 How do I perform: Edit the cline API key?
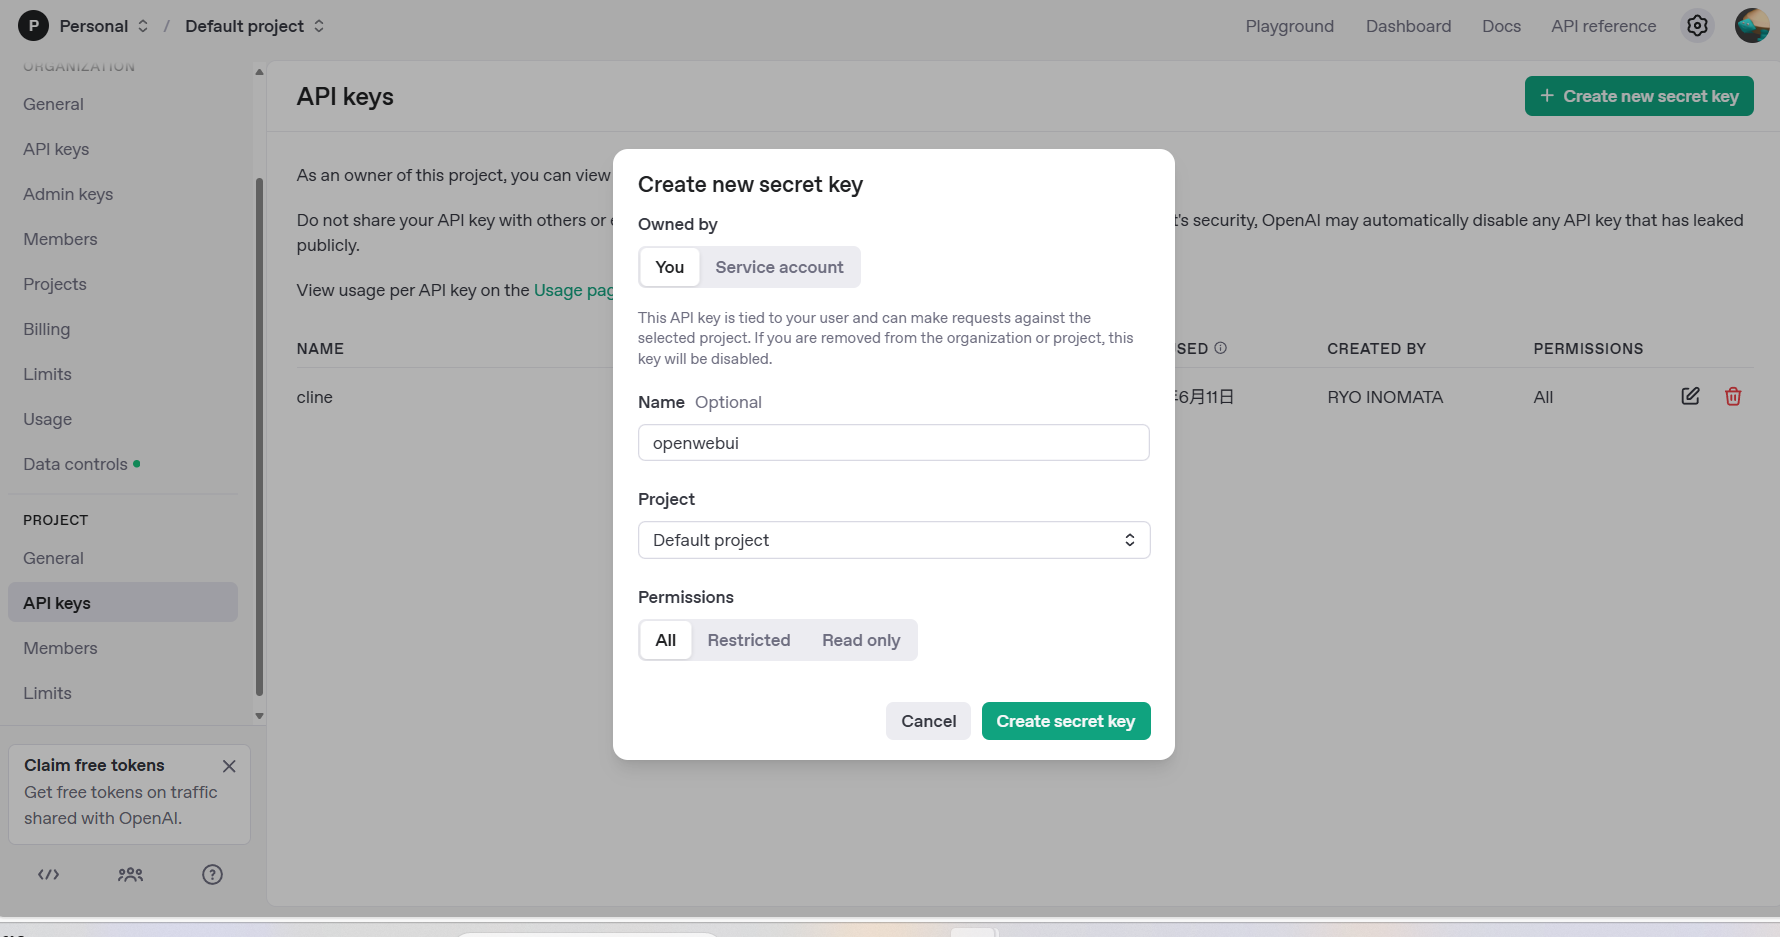(1690, 396)
